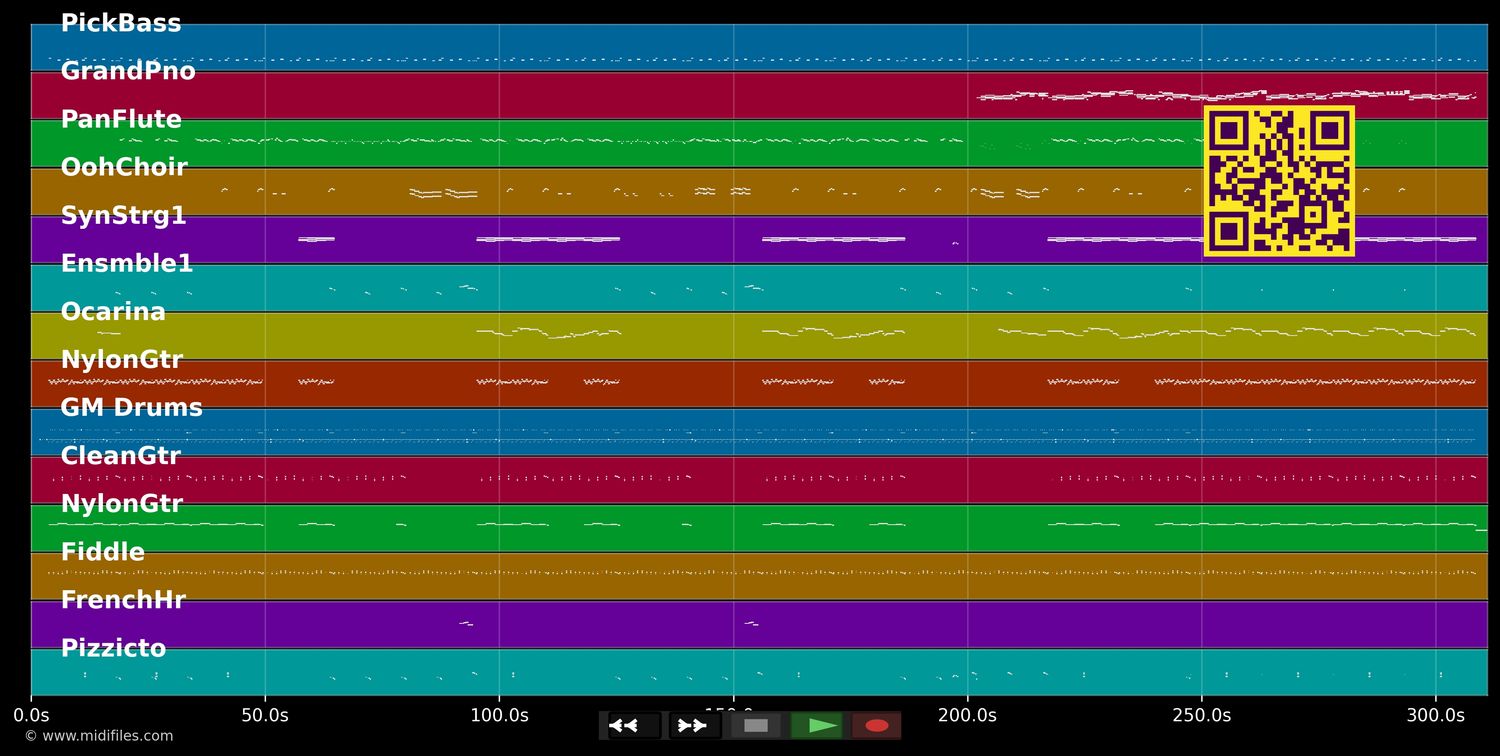Open the www.midifiles.com copyright link

pos(98,736)
